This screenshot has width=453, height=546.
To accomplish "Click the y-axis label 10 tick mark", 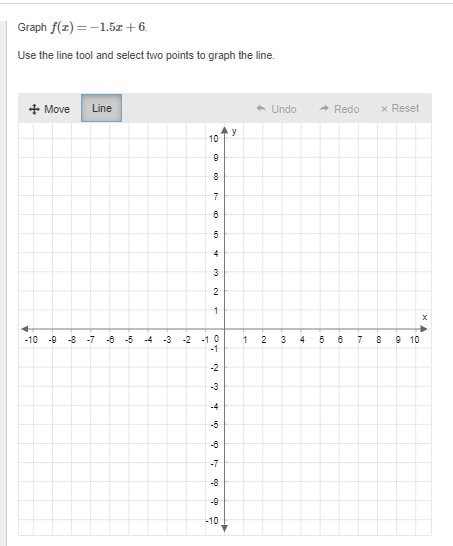I will pyautogui.click(x=225, y=139).
